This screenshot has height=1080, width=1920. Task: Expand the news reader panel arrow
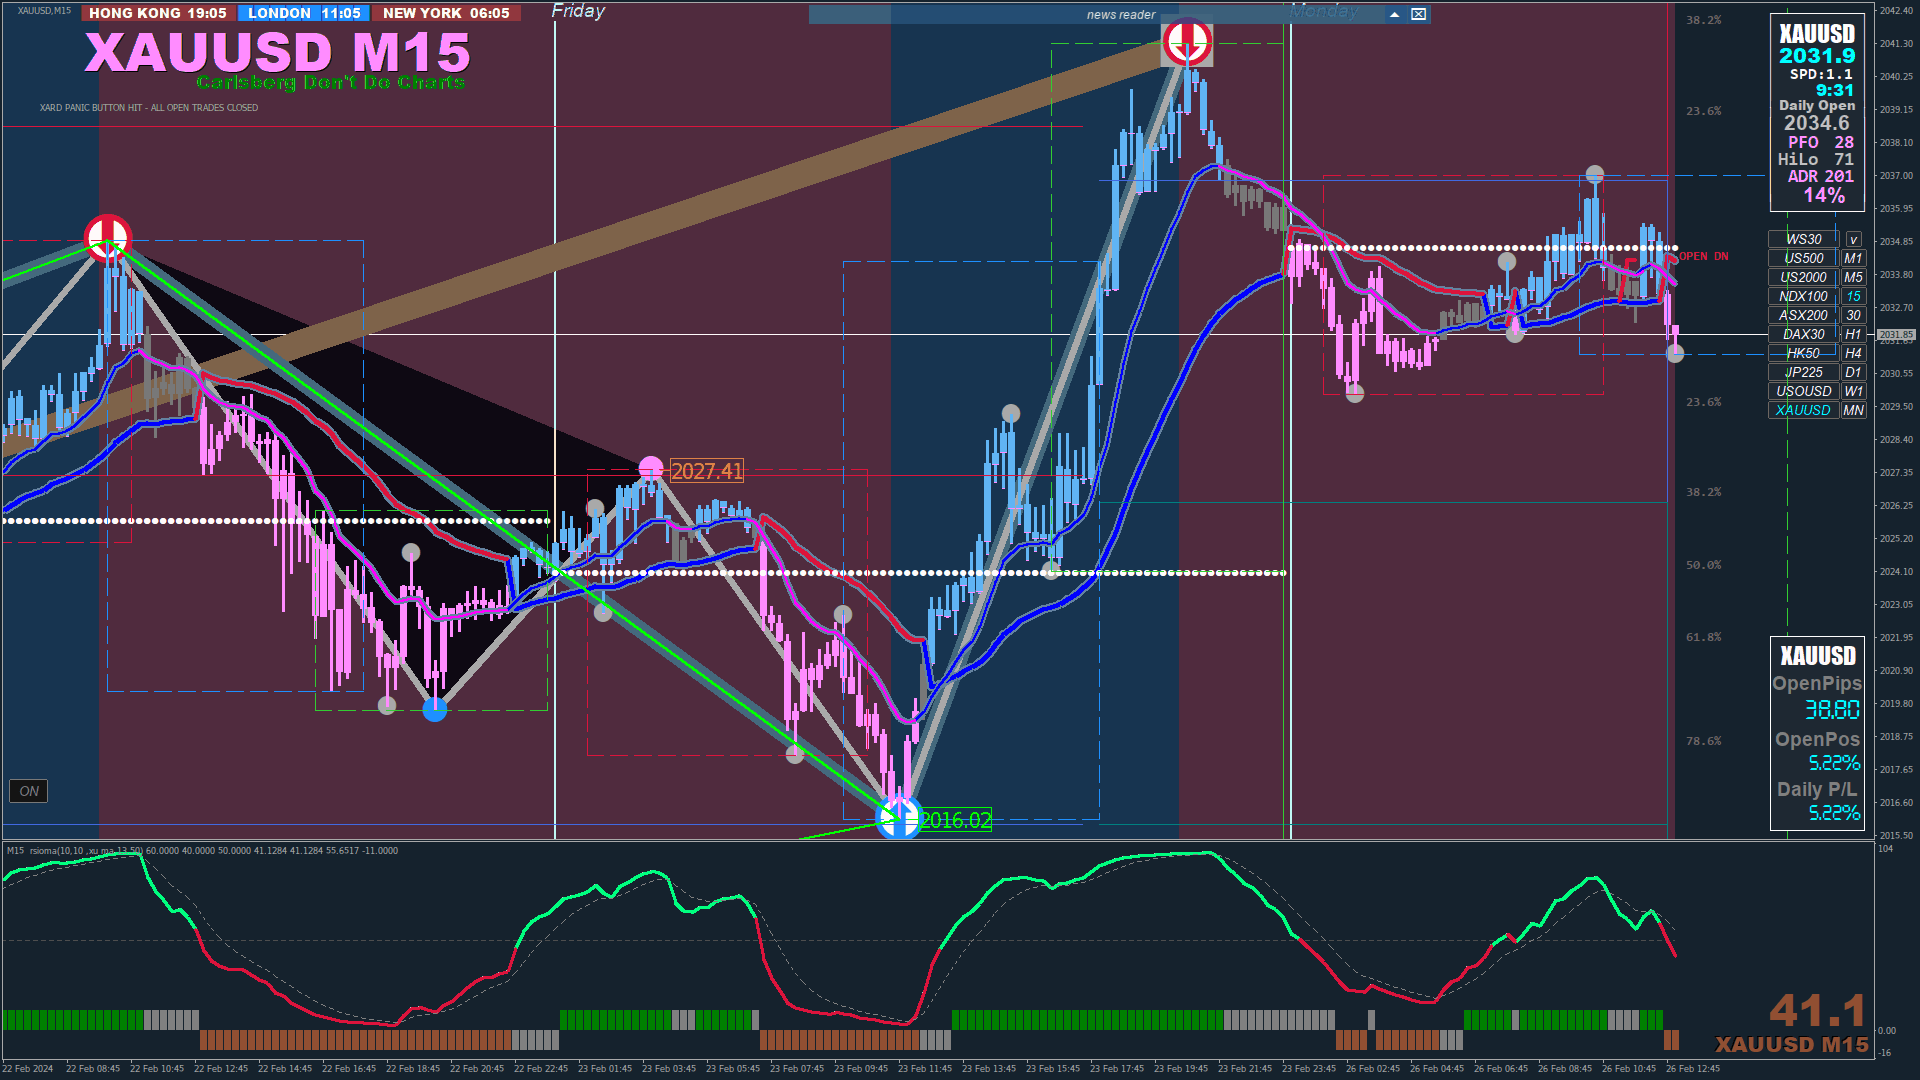[x=1394, y=14]
